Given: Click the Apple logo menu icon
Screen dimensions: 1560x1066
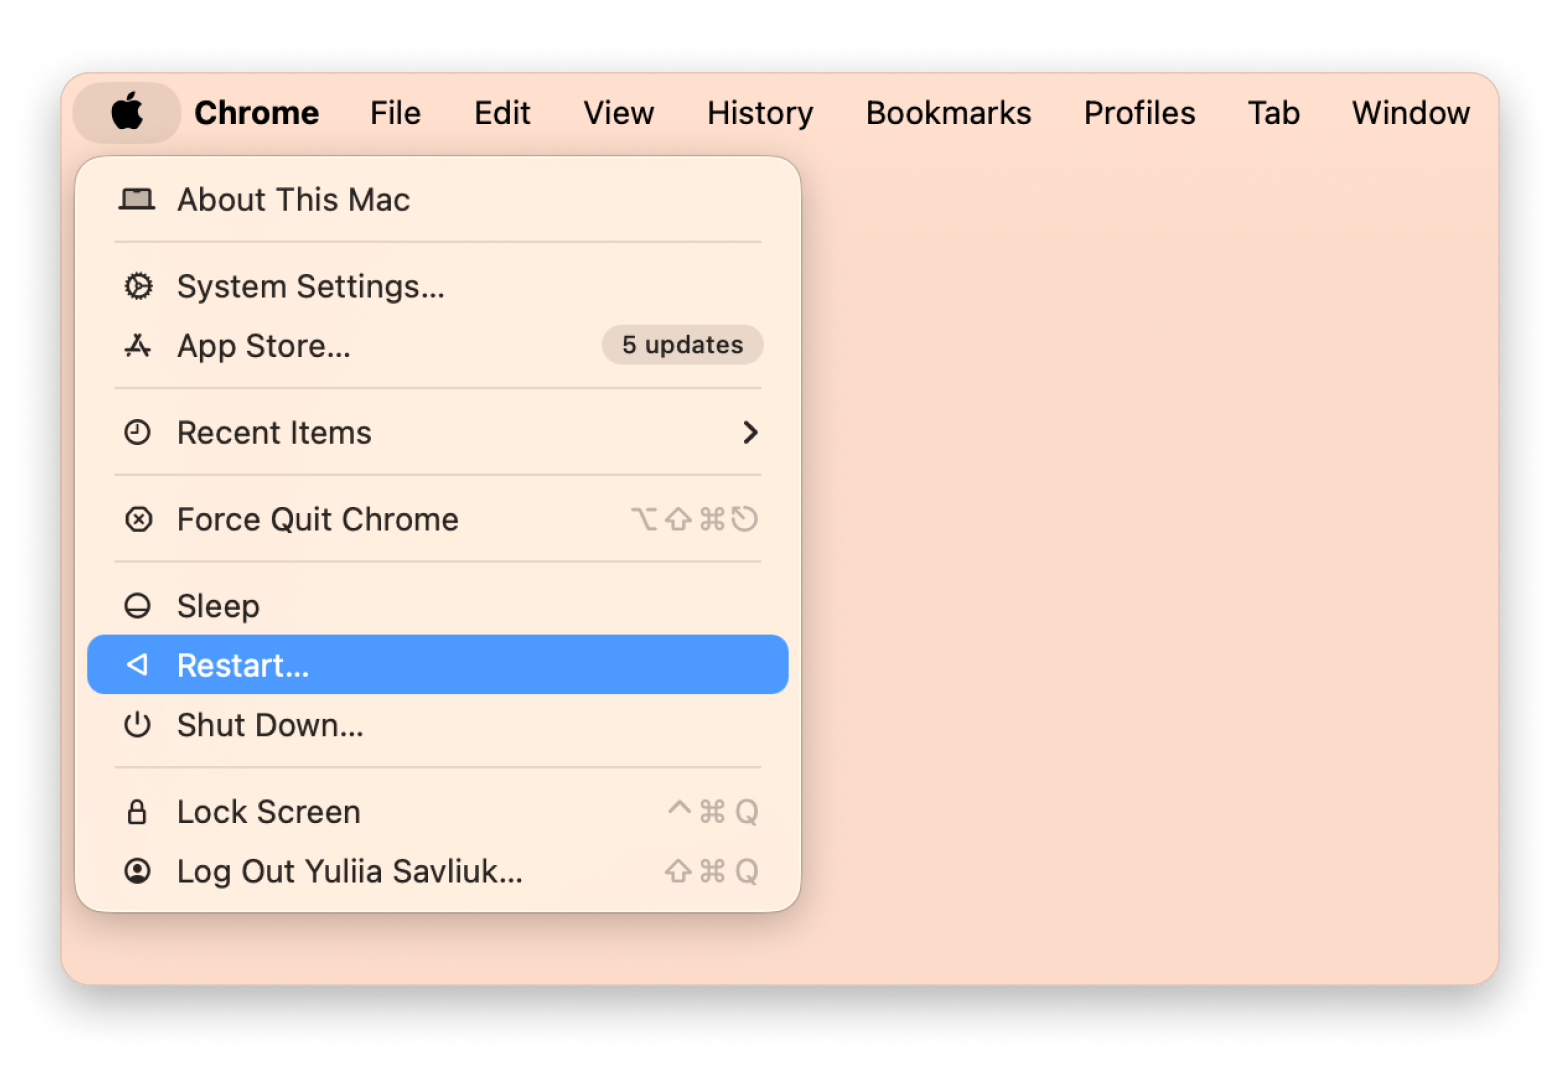Looking at the screenshot, I should [127, 112].
